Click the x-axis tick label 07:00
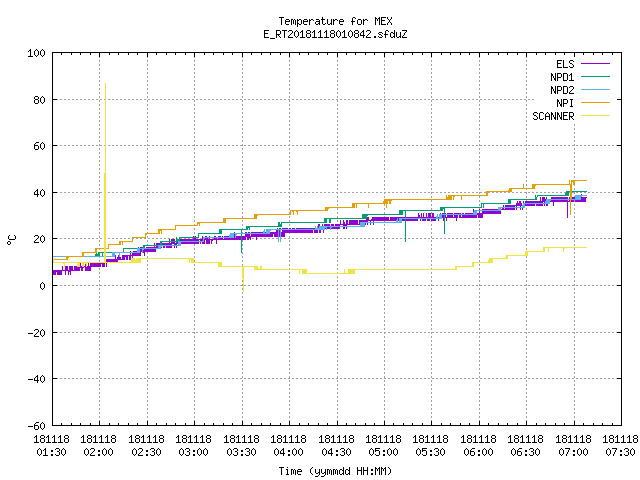Screen dimensions: 640x480 pyautogui.click(x=573, y=452)
